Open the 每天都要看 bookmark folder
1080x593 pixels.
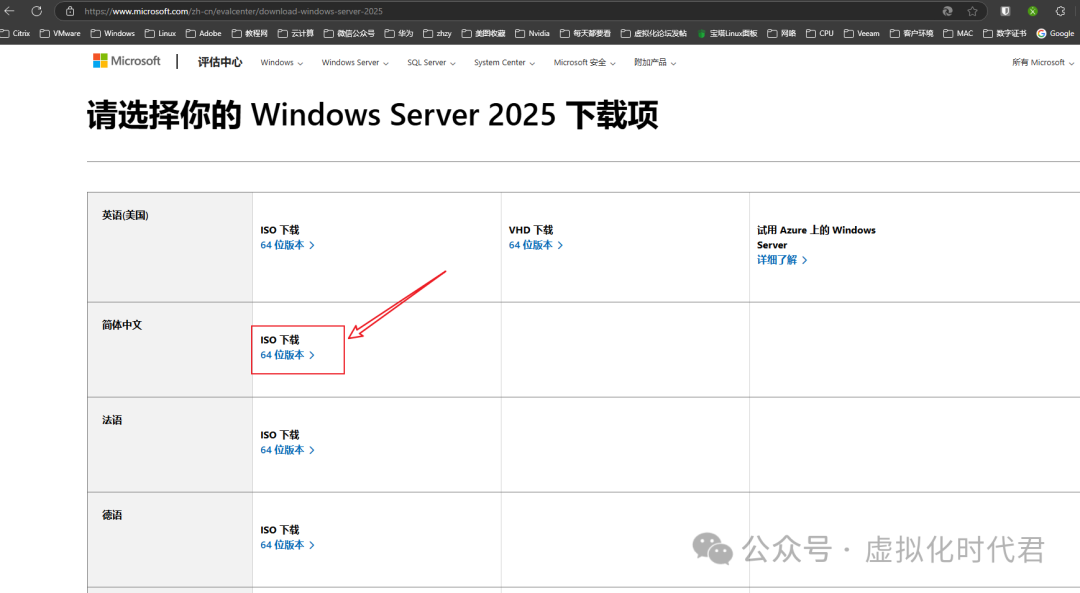[585, 33]
